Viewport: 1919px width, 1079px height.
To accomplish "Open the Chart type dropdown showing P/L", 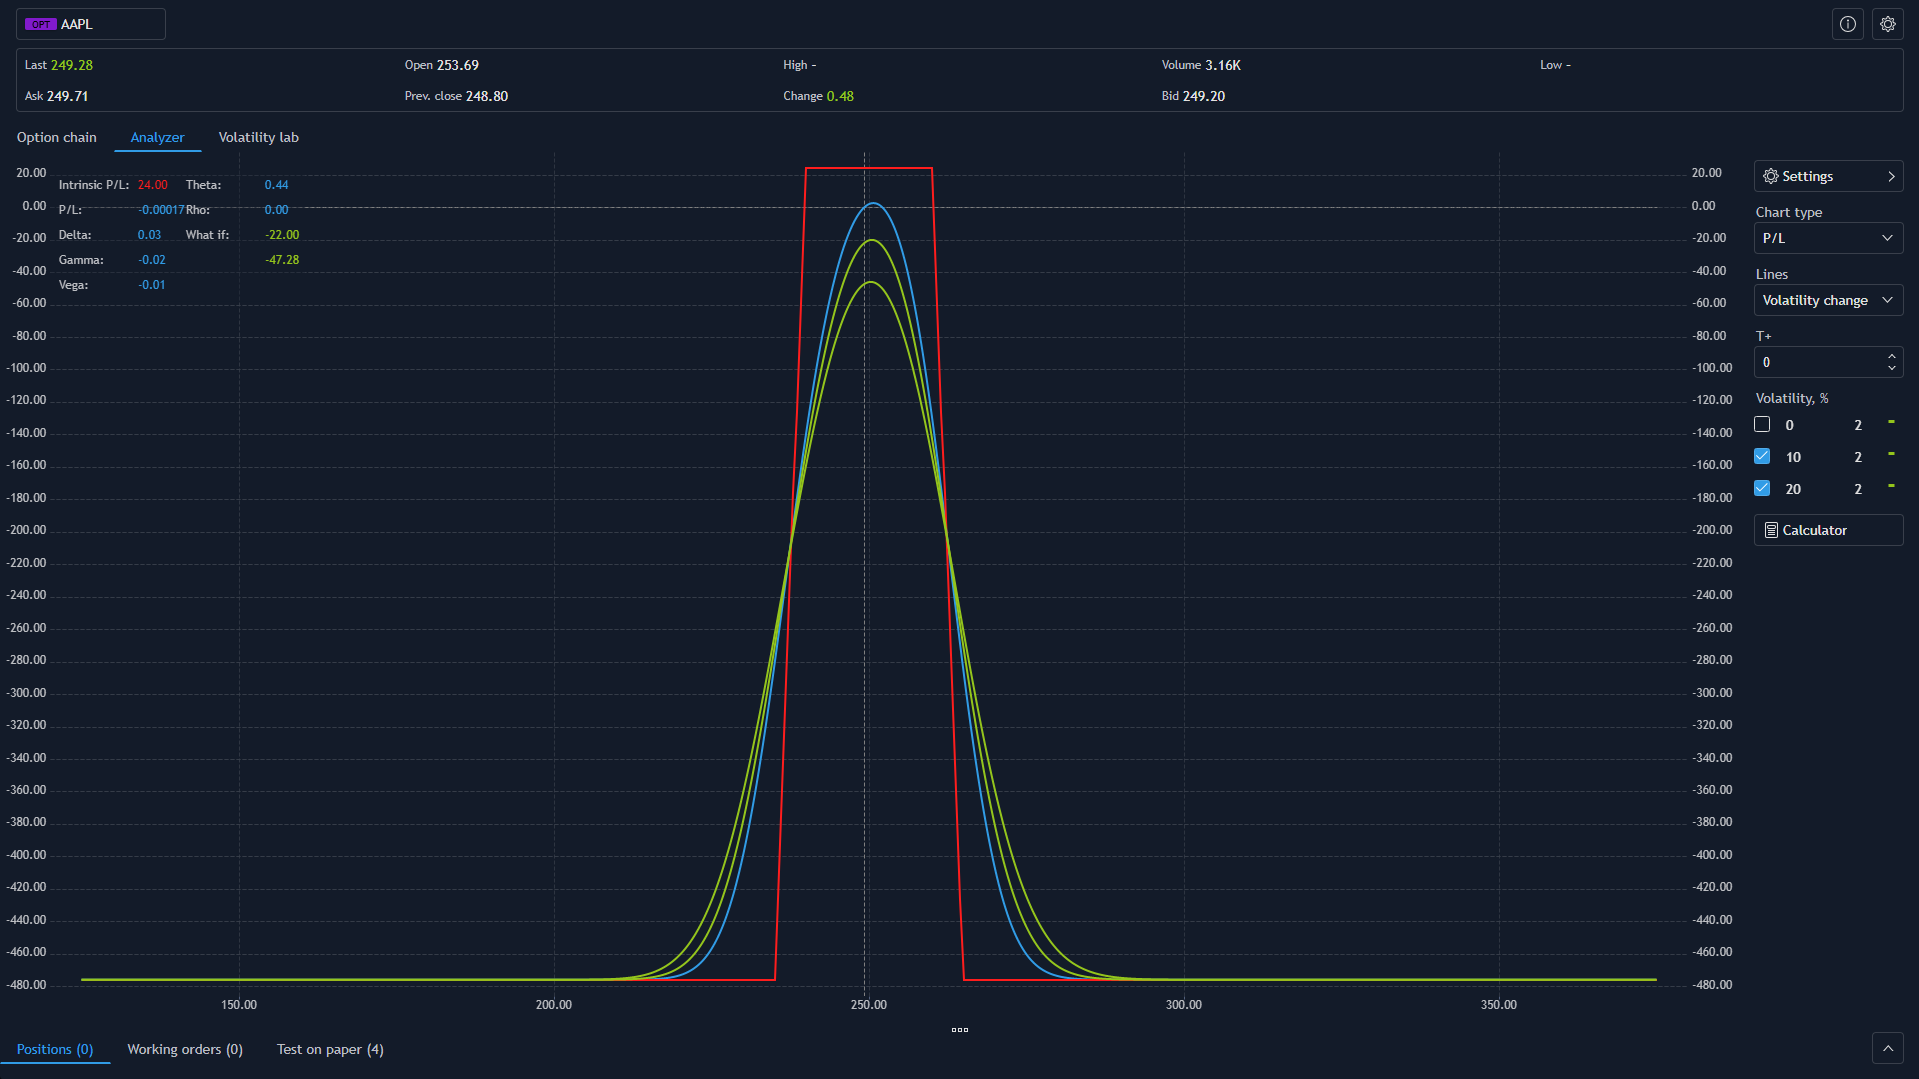I will [x=1827, y=238].
